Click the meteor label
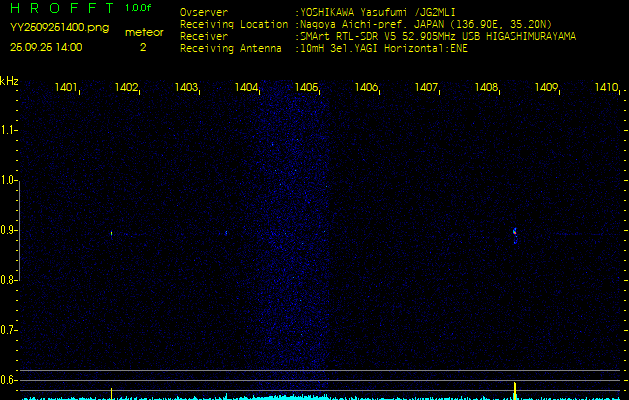The height and width of the screenshot is (400, 629). pos(144,32)
